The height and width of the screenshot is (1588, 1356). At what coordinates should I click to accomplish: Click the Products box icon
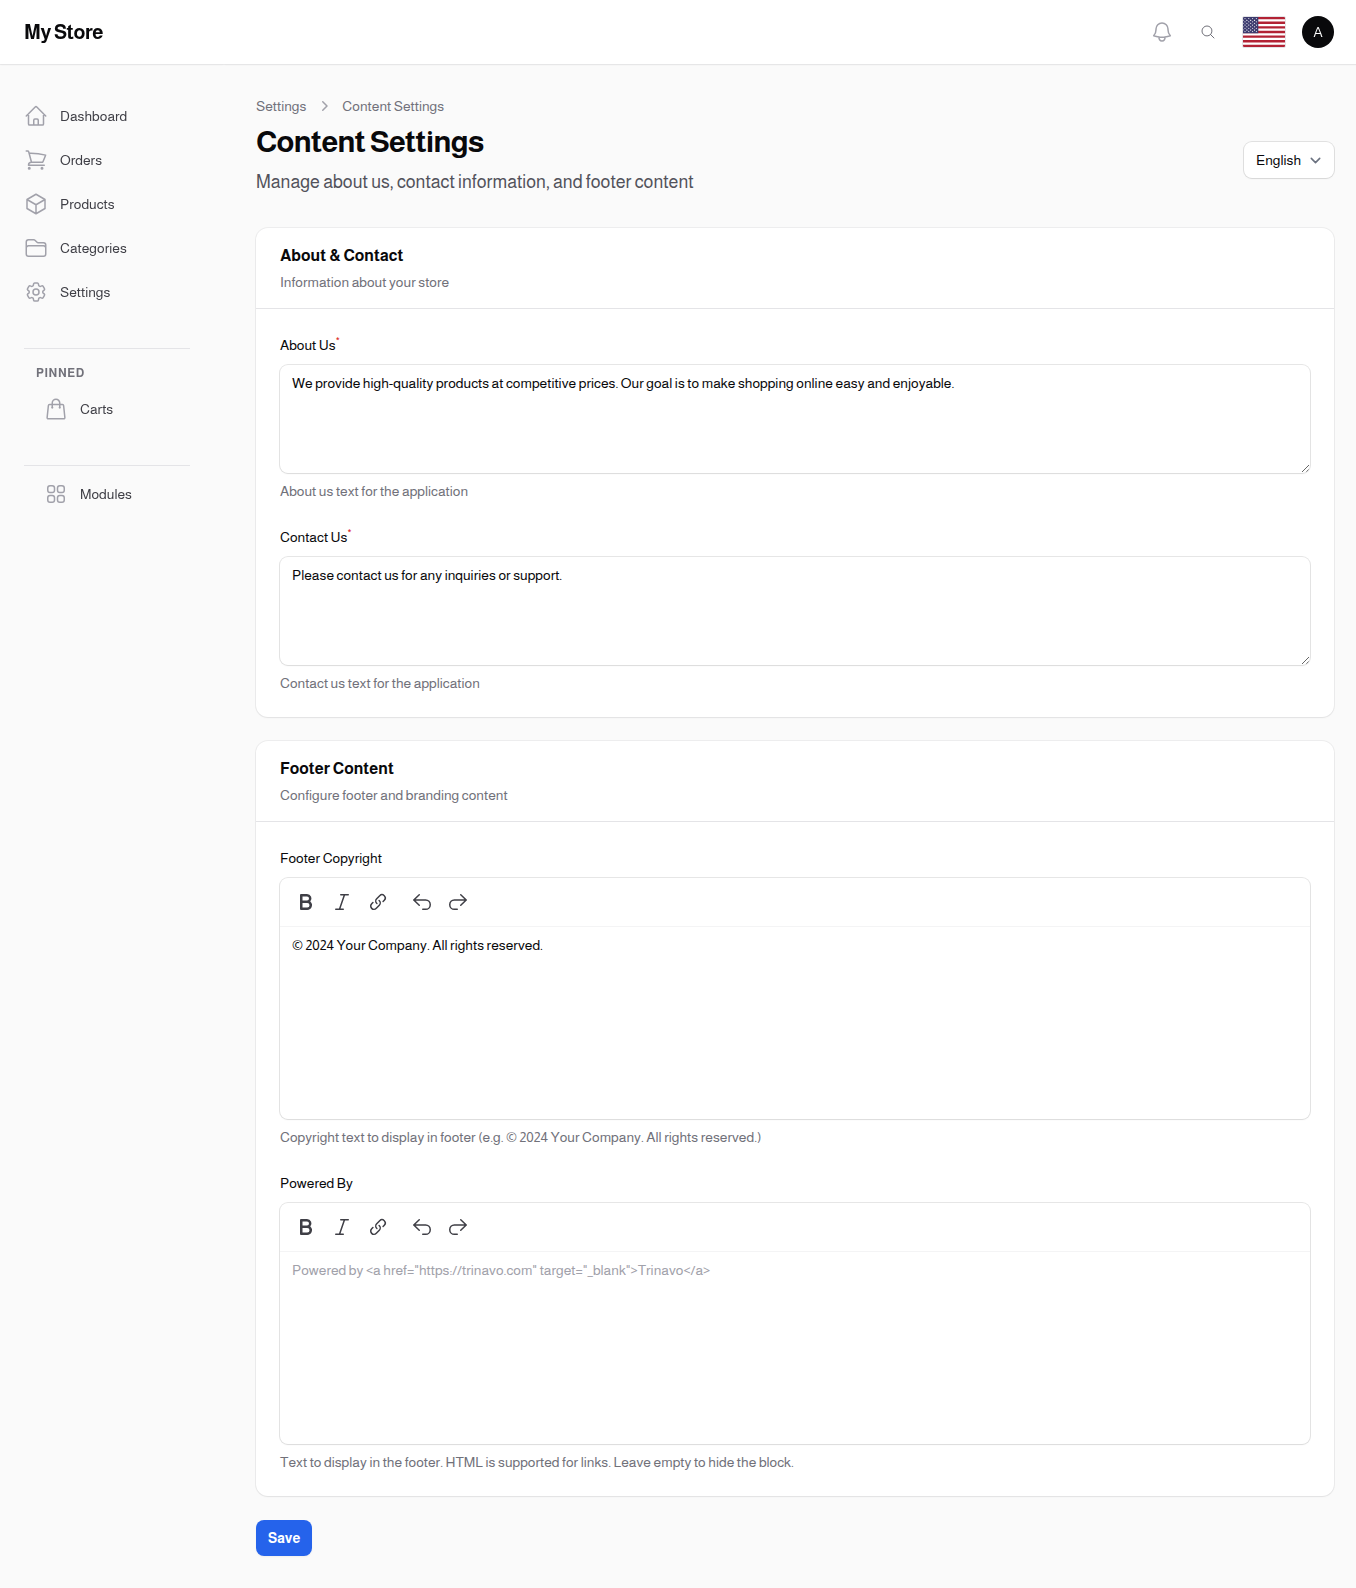point(36,204)
